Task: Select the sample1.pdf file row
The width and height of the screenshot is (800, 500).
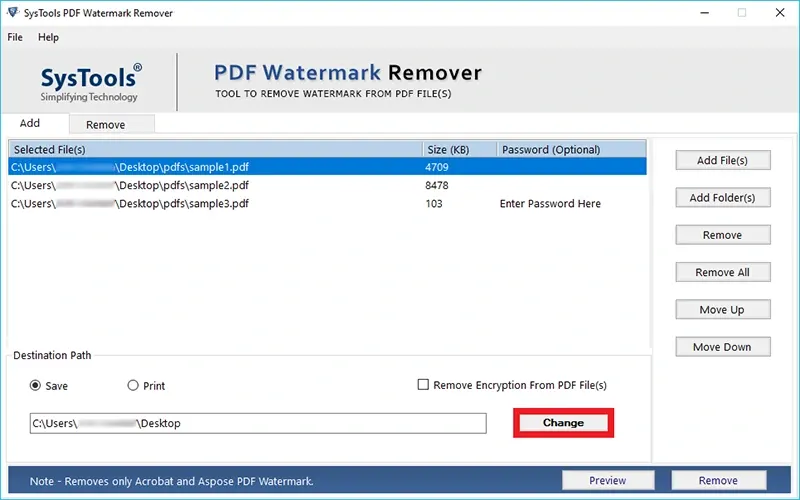Action: point(327,167)
